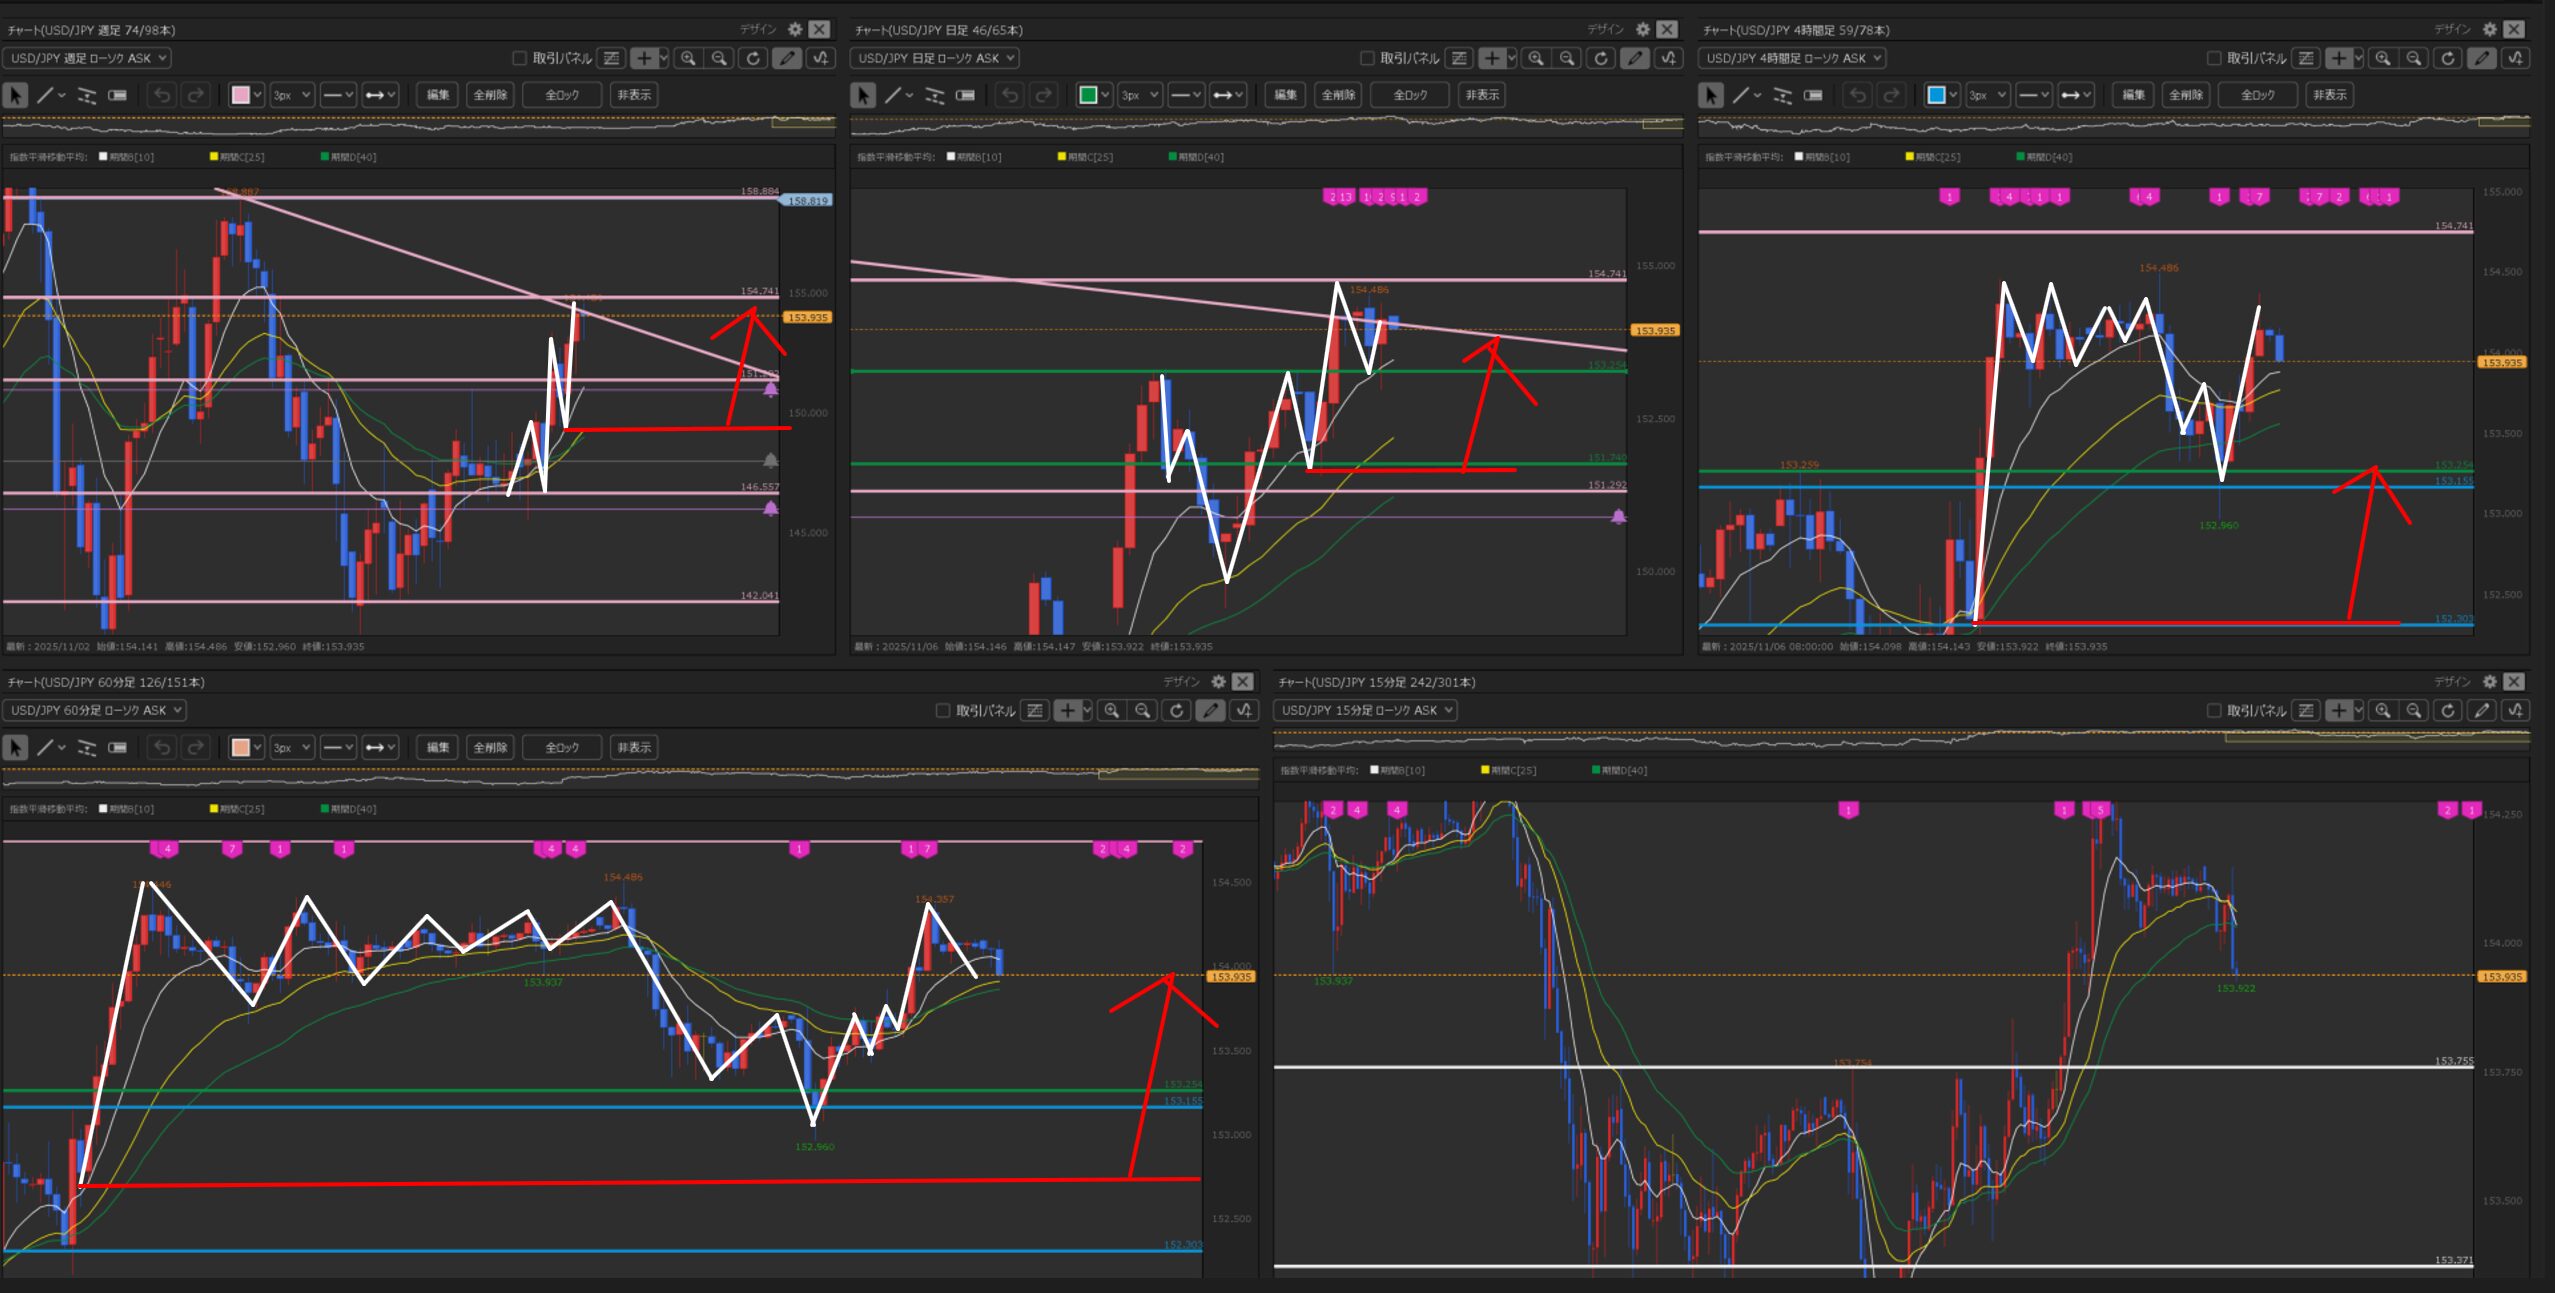Click デザイン label on daily chart header
Screen dimensions: 2555x1293
1605,29
